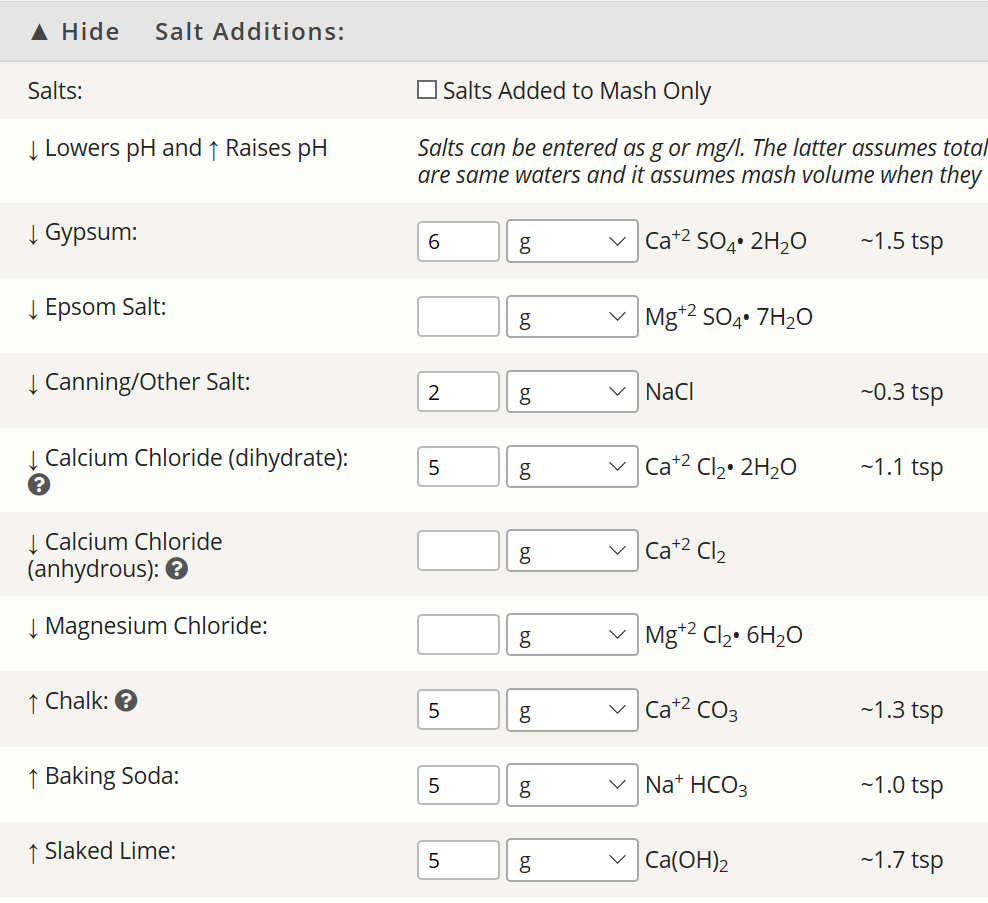Open the Slaked Lime unit dropdown
988x903 pixels.
coord(572,860)
